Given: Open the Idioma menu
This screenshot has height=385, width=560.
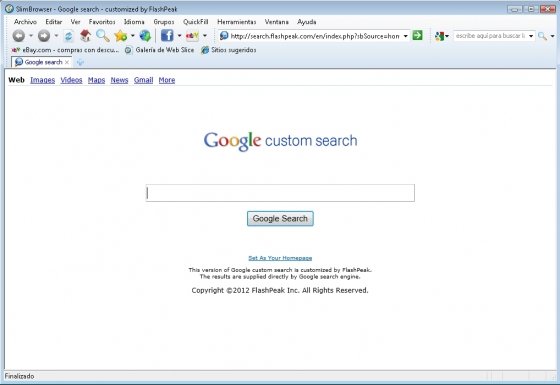Looking at the screenshot, I should click(134, 22).
